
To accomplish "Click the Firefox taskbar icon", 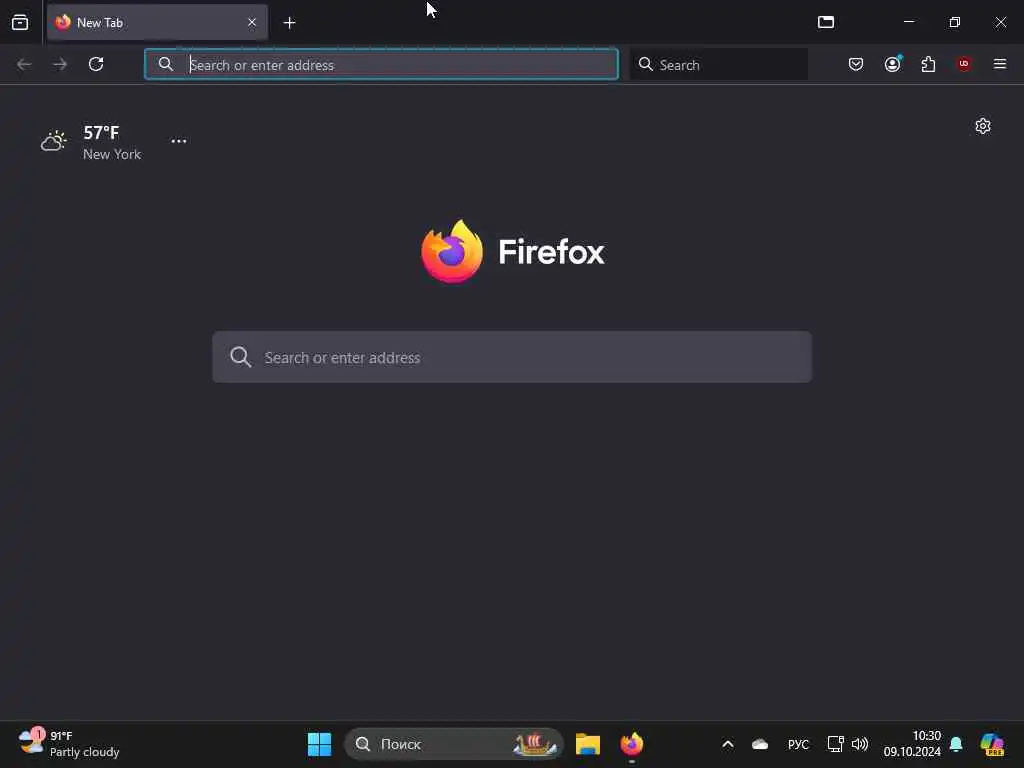I will coord(632,744).
